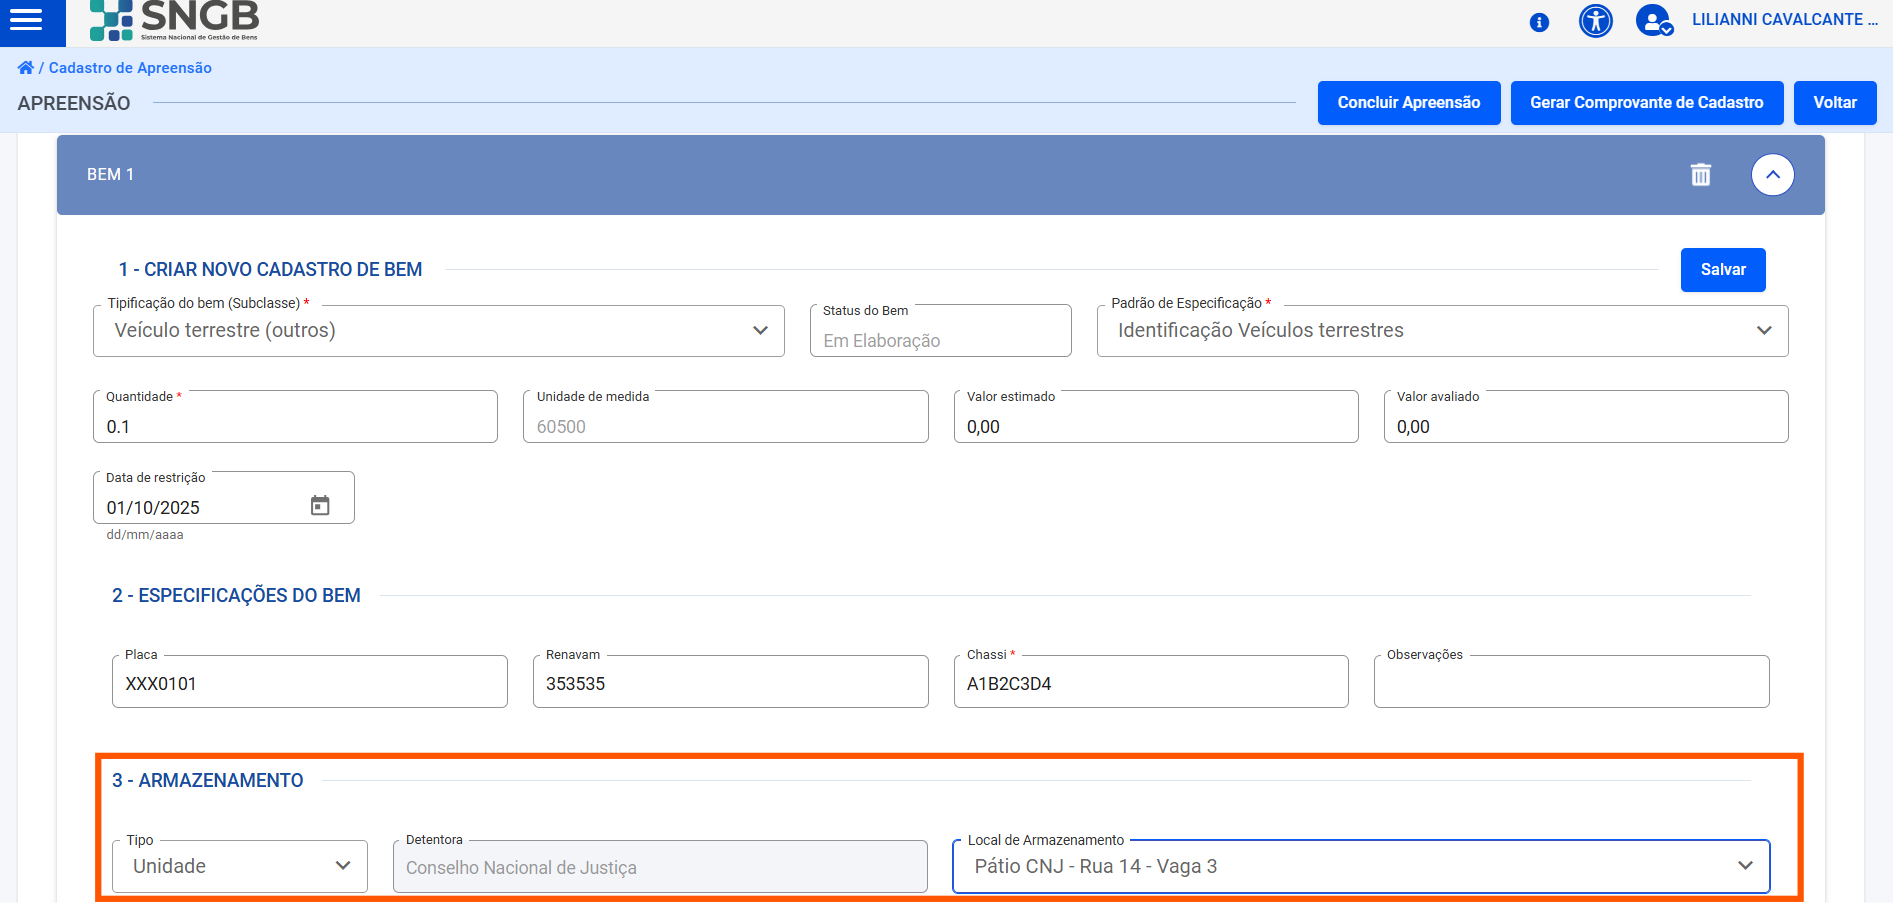This screenshot has height=903, width=1893.
Task: Click Gerar Comprovante de Cadastro button
Action: [1646, 103]
